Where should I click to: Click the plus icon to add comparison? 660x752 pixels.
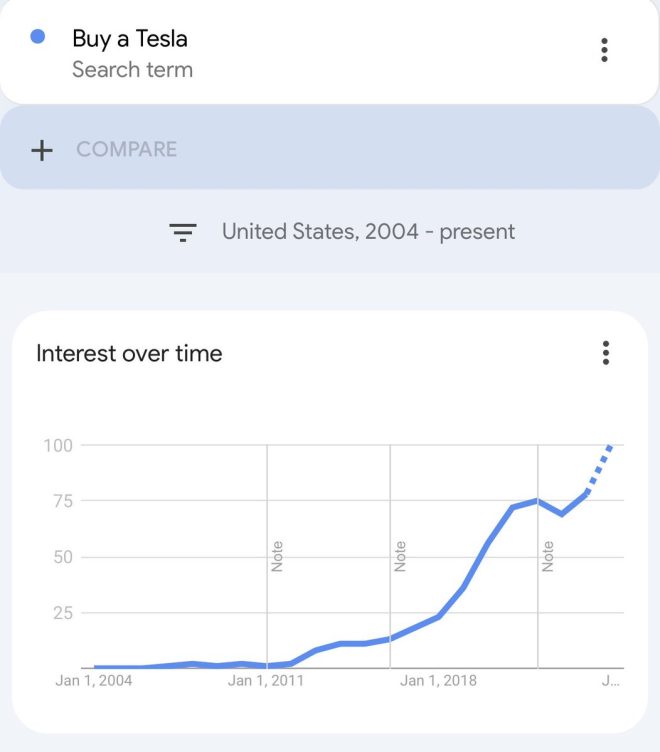pos(42,150)
